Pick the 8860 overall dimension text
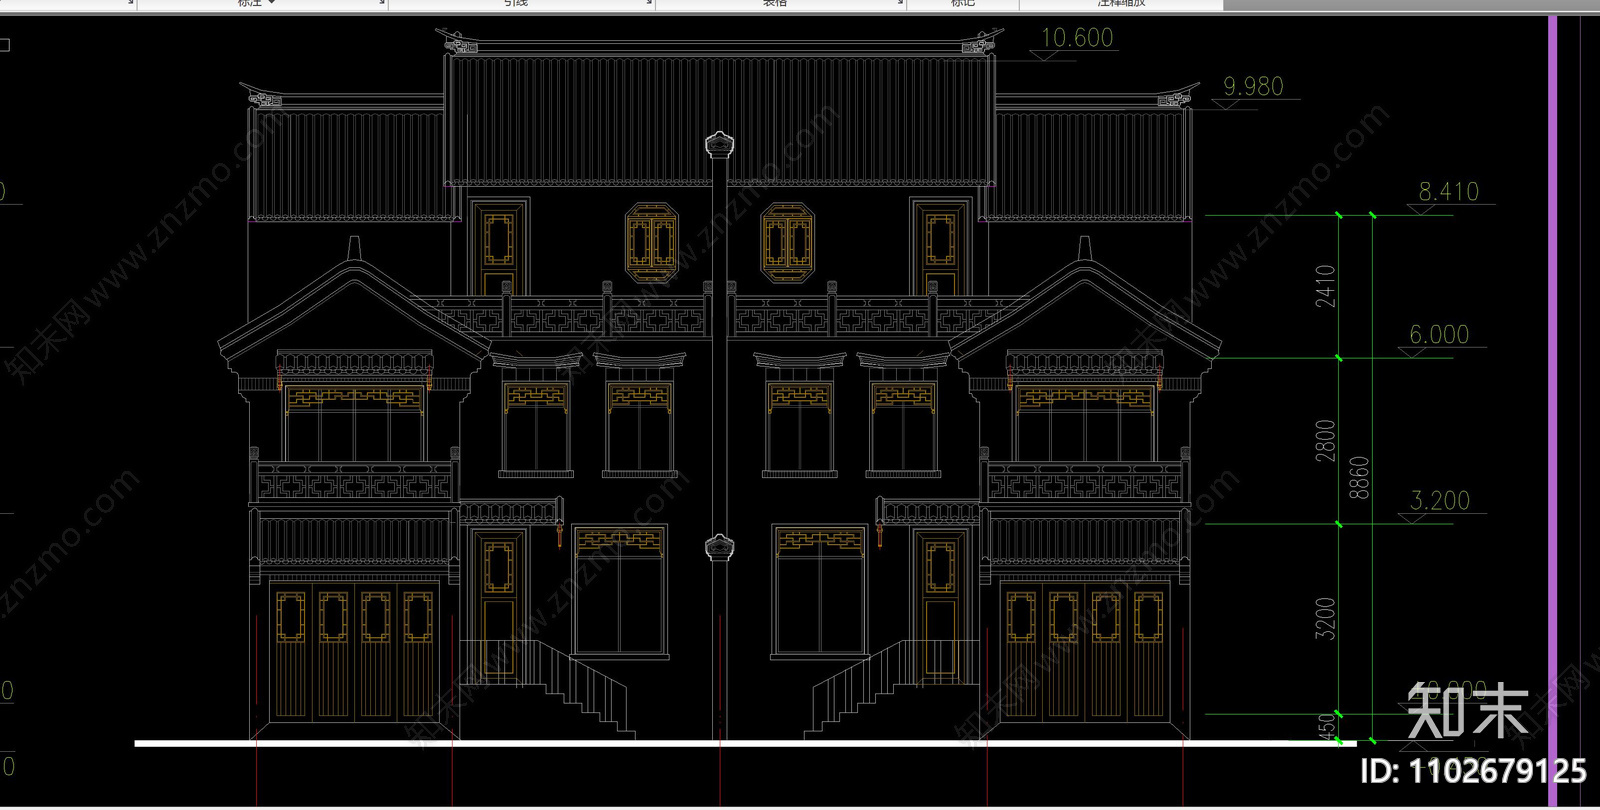Image resolution: width=1600 pixels, height=810 pixels. 1358,478
